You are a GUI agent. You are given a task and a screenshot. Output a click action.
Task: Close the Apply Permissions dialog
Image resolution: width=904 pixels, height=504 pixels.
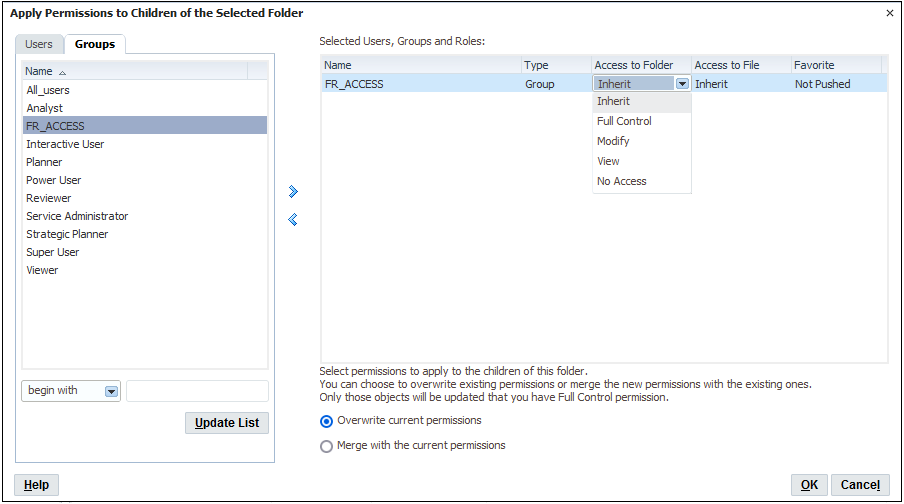(x=890, y=13)
